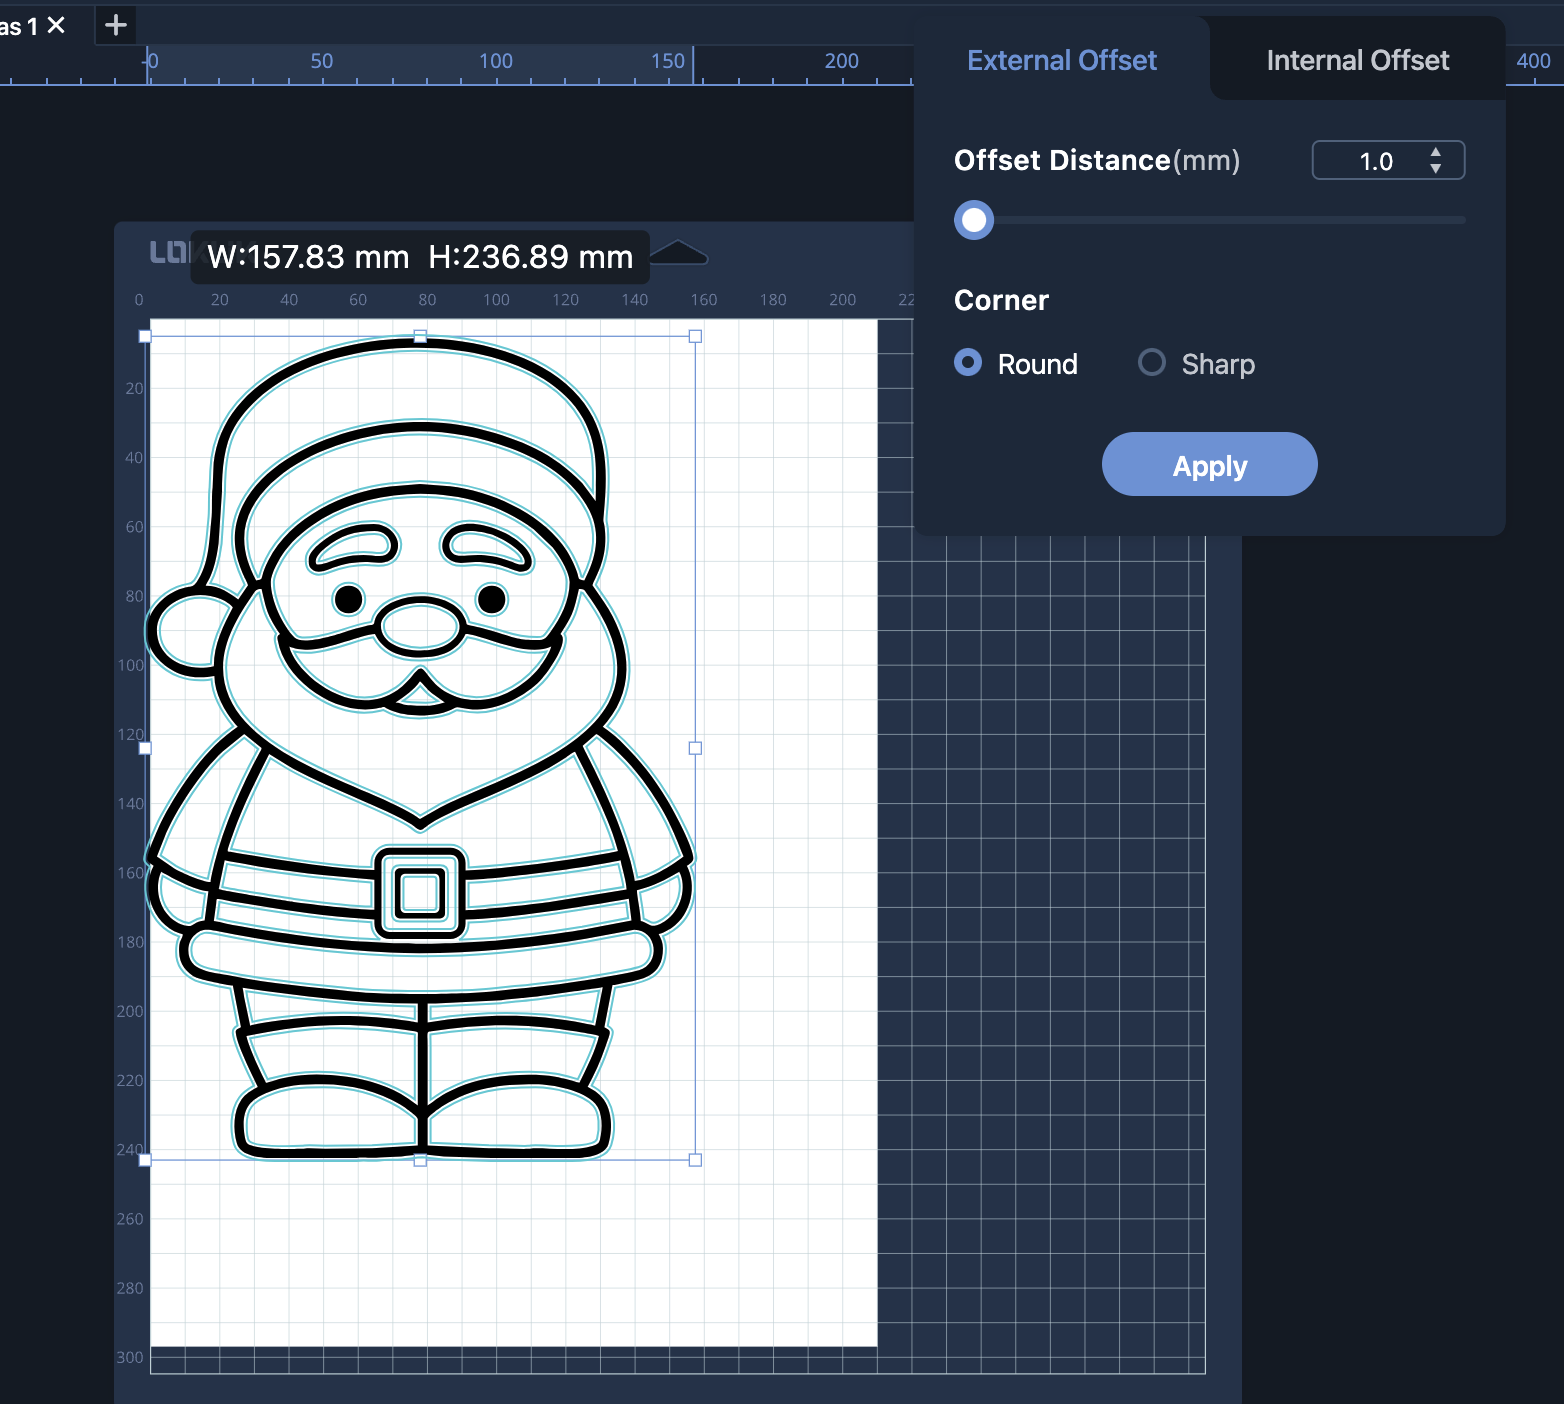The height and width of the screenshot is (1404, 1564).
Task: Click the middle-left selection handle
Action: [x=145, y=748]
